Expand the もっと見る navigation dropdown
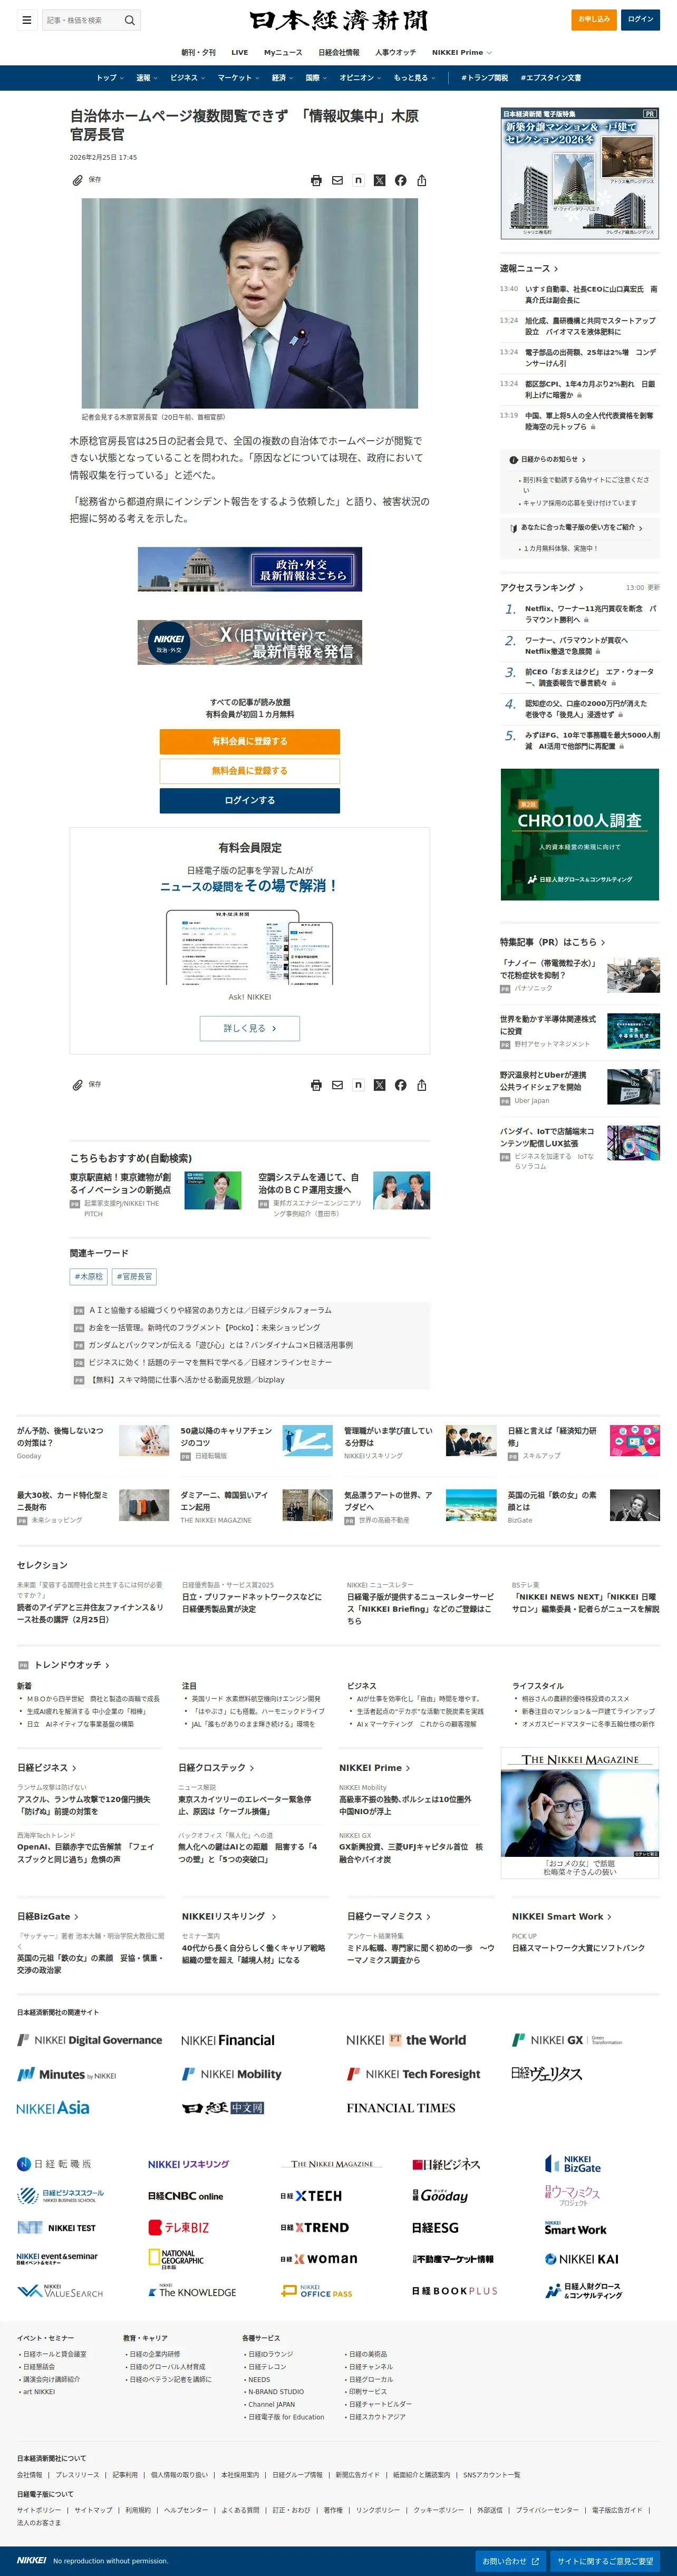 point(414,77)
